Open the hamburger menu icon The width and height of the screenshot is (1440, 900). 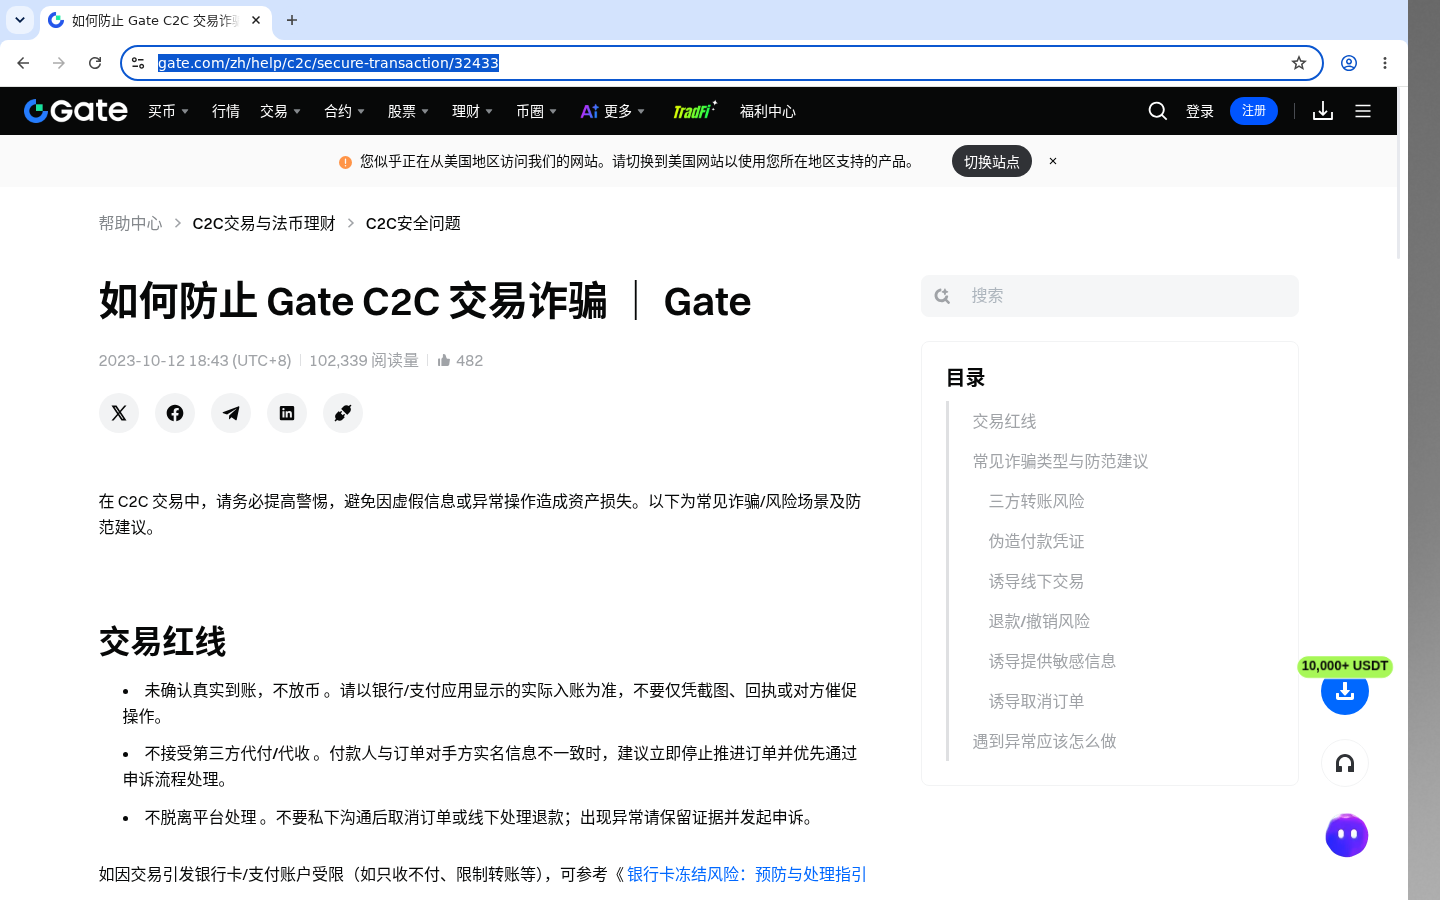point(1363,111)
